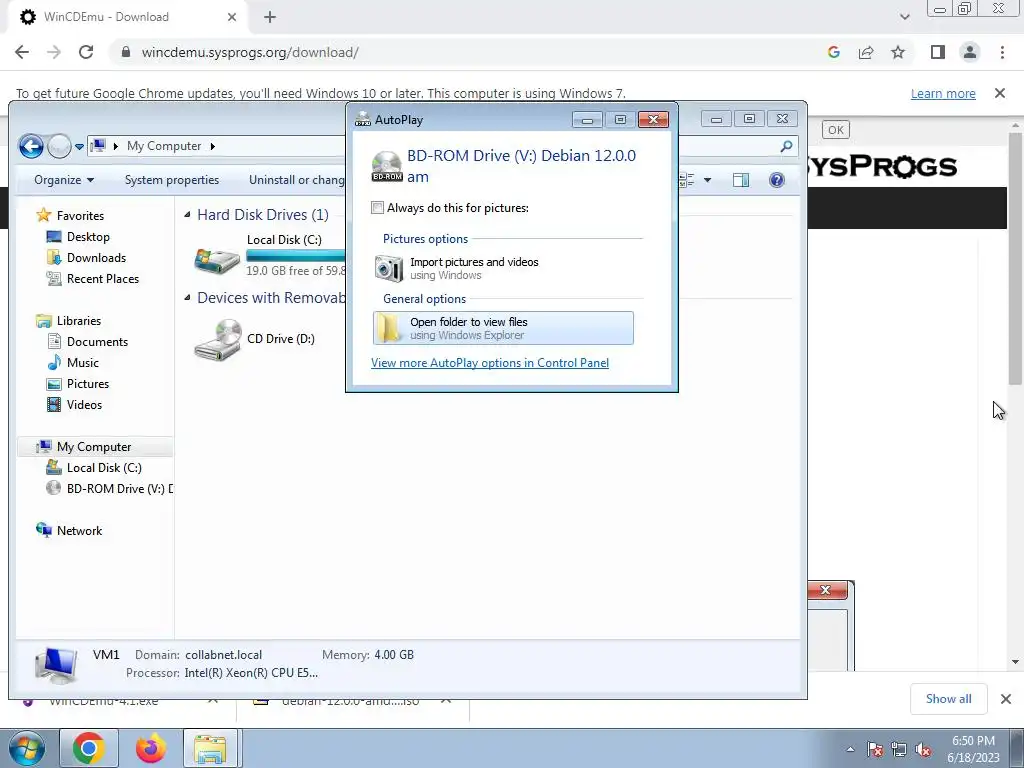Open Chrome profile avatar

[x=970, y=52]
